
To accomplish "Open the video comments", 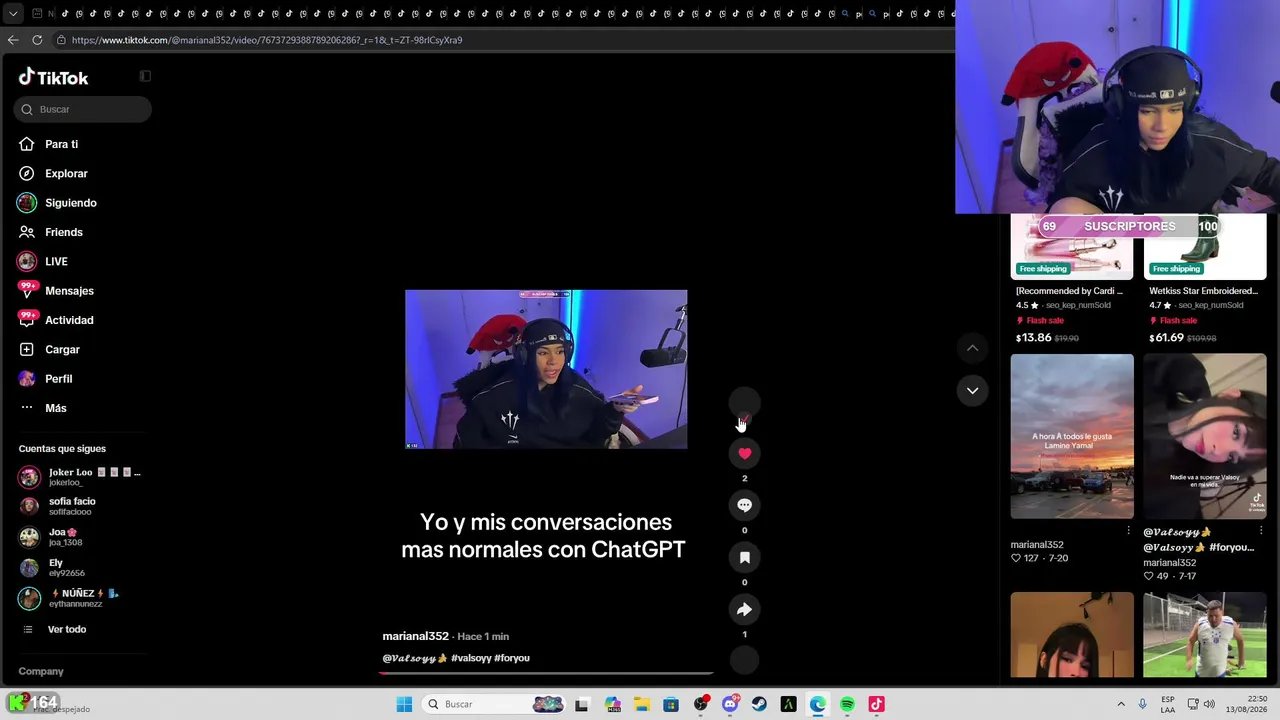I will (x=744, y=506).
